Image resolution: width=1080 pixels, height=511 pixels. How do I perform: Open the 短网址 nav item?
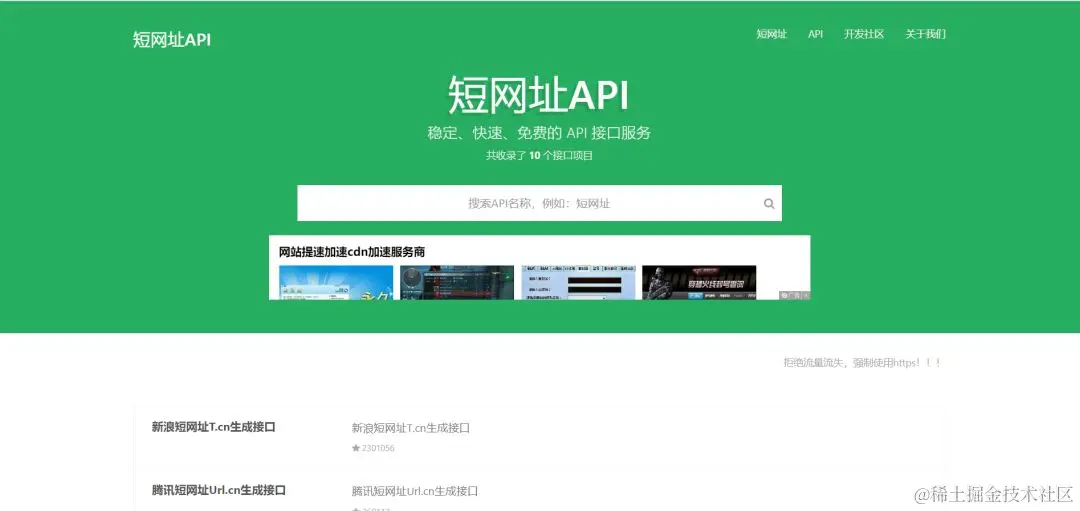click(x=771, y=34)
